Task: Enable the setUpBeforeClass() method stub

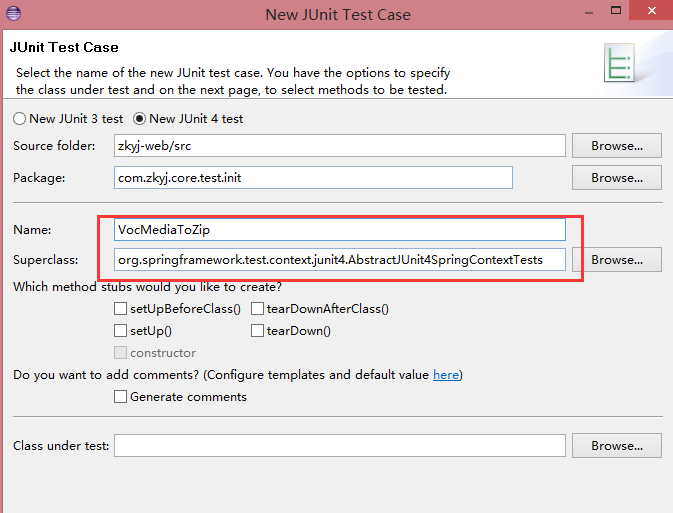Action: pyautogui.click(x=121, y=309)
